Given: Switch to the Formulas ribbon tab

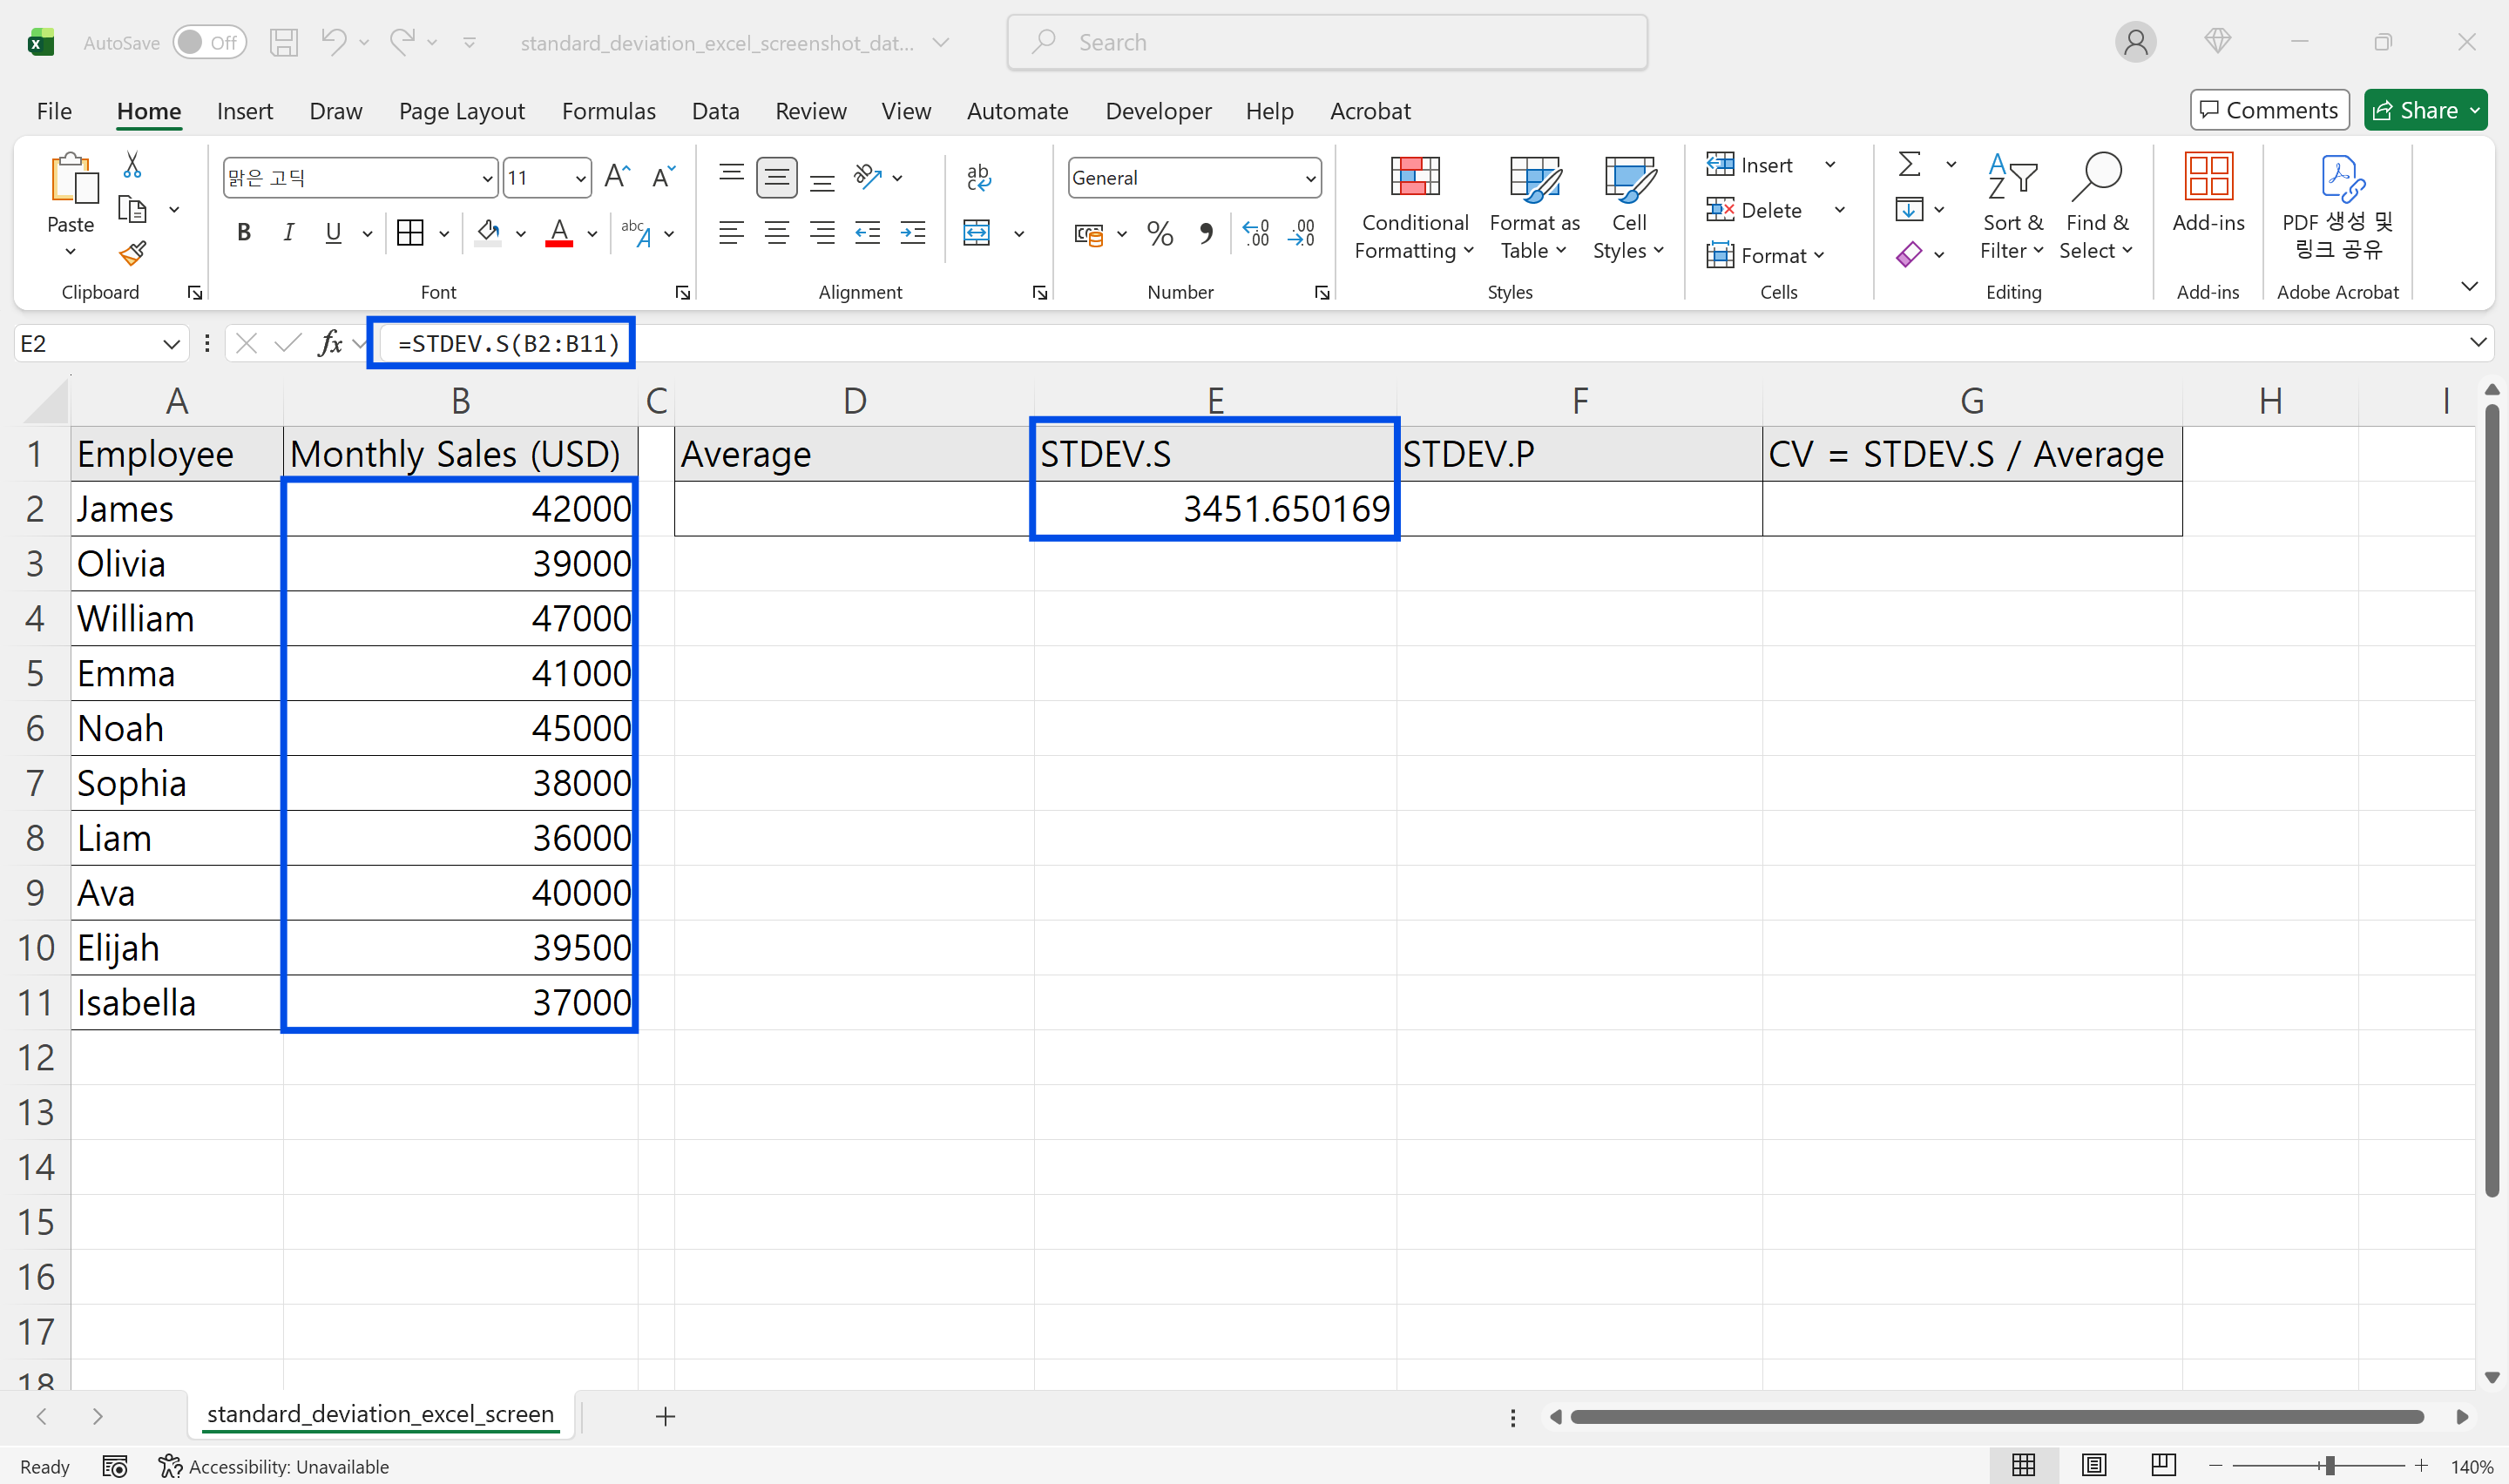Looking at the screenshot, I should pos(607,111).
